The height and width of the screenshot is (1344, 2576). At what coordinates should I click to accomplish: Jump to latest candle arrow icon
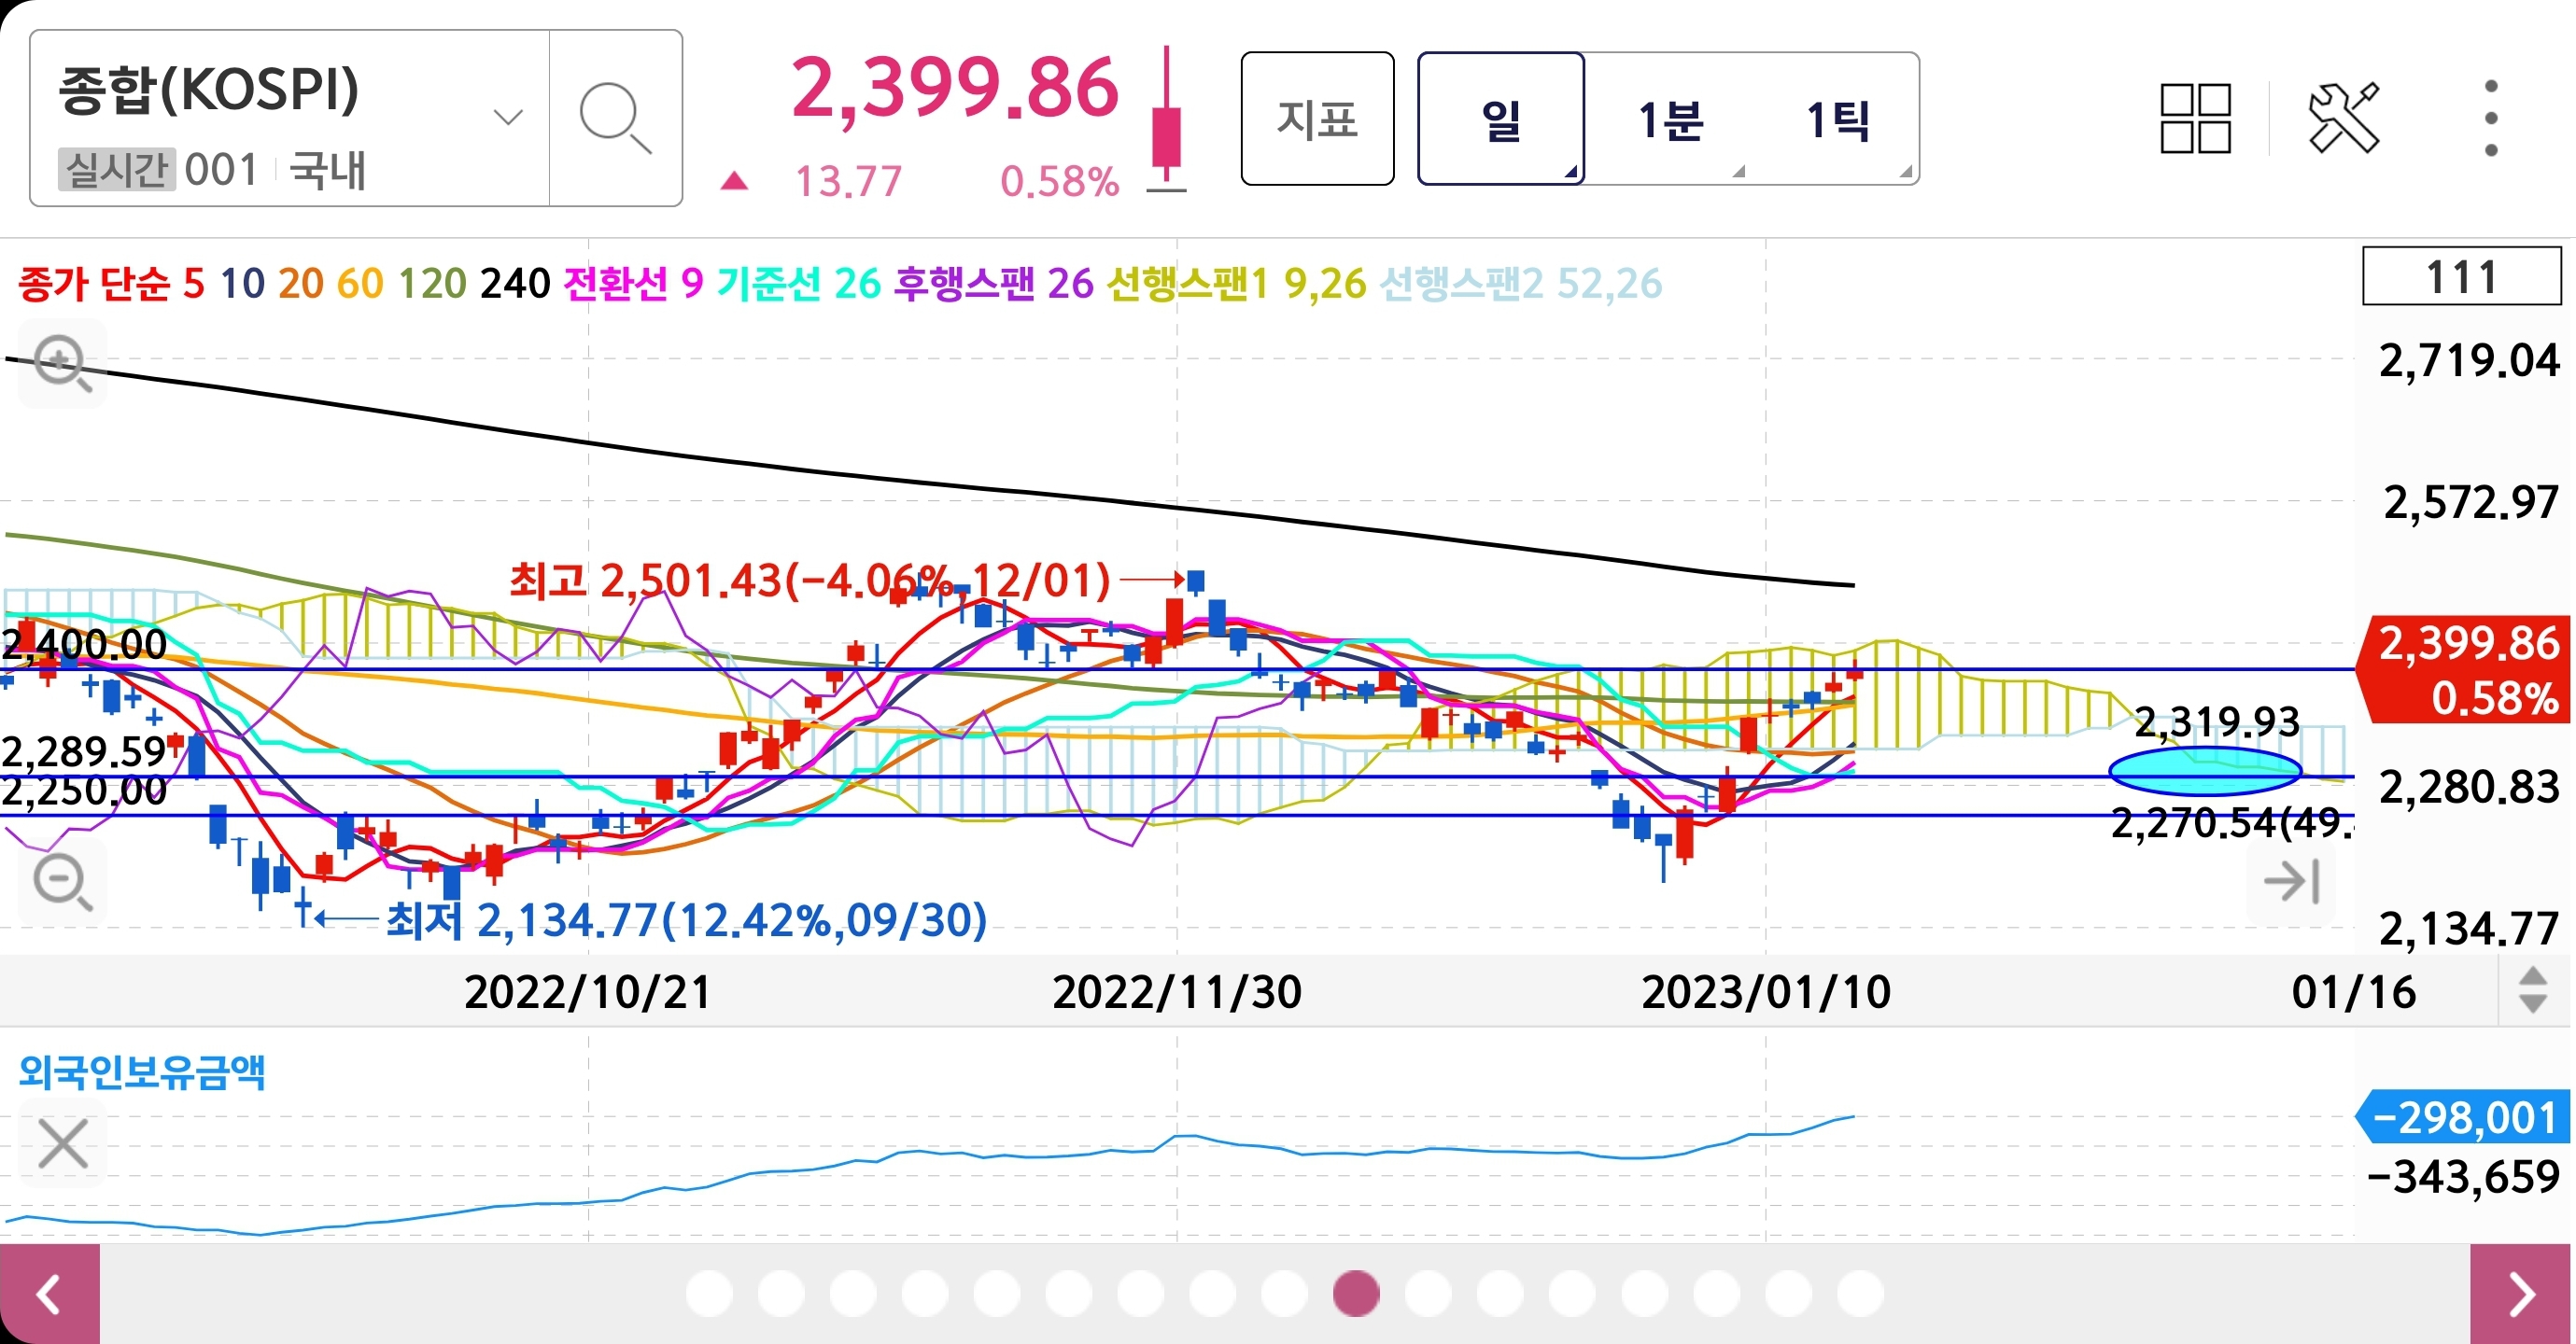(2290, 882)
